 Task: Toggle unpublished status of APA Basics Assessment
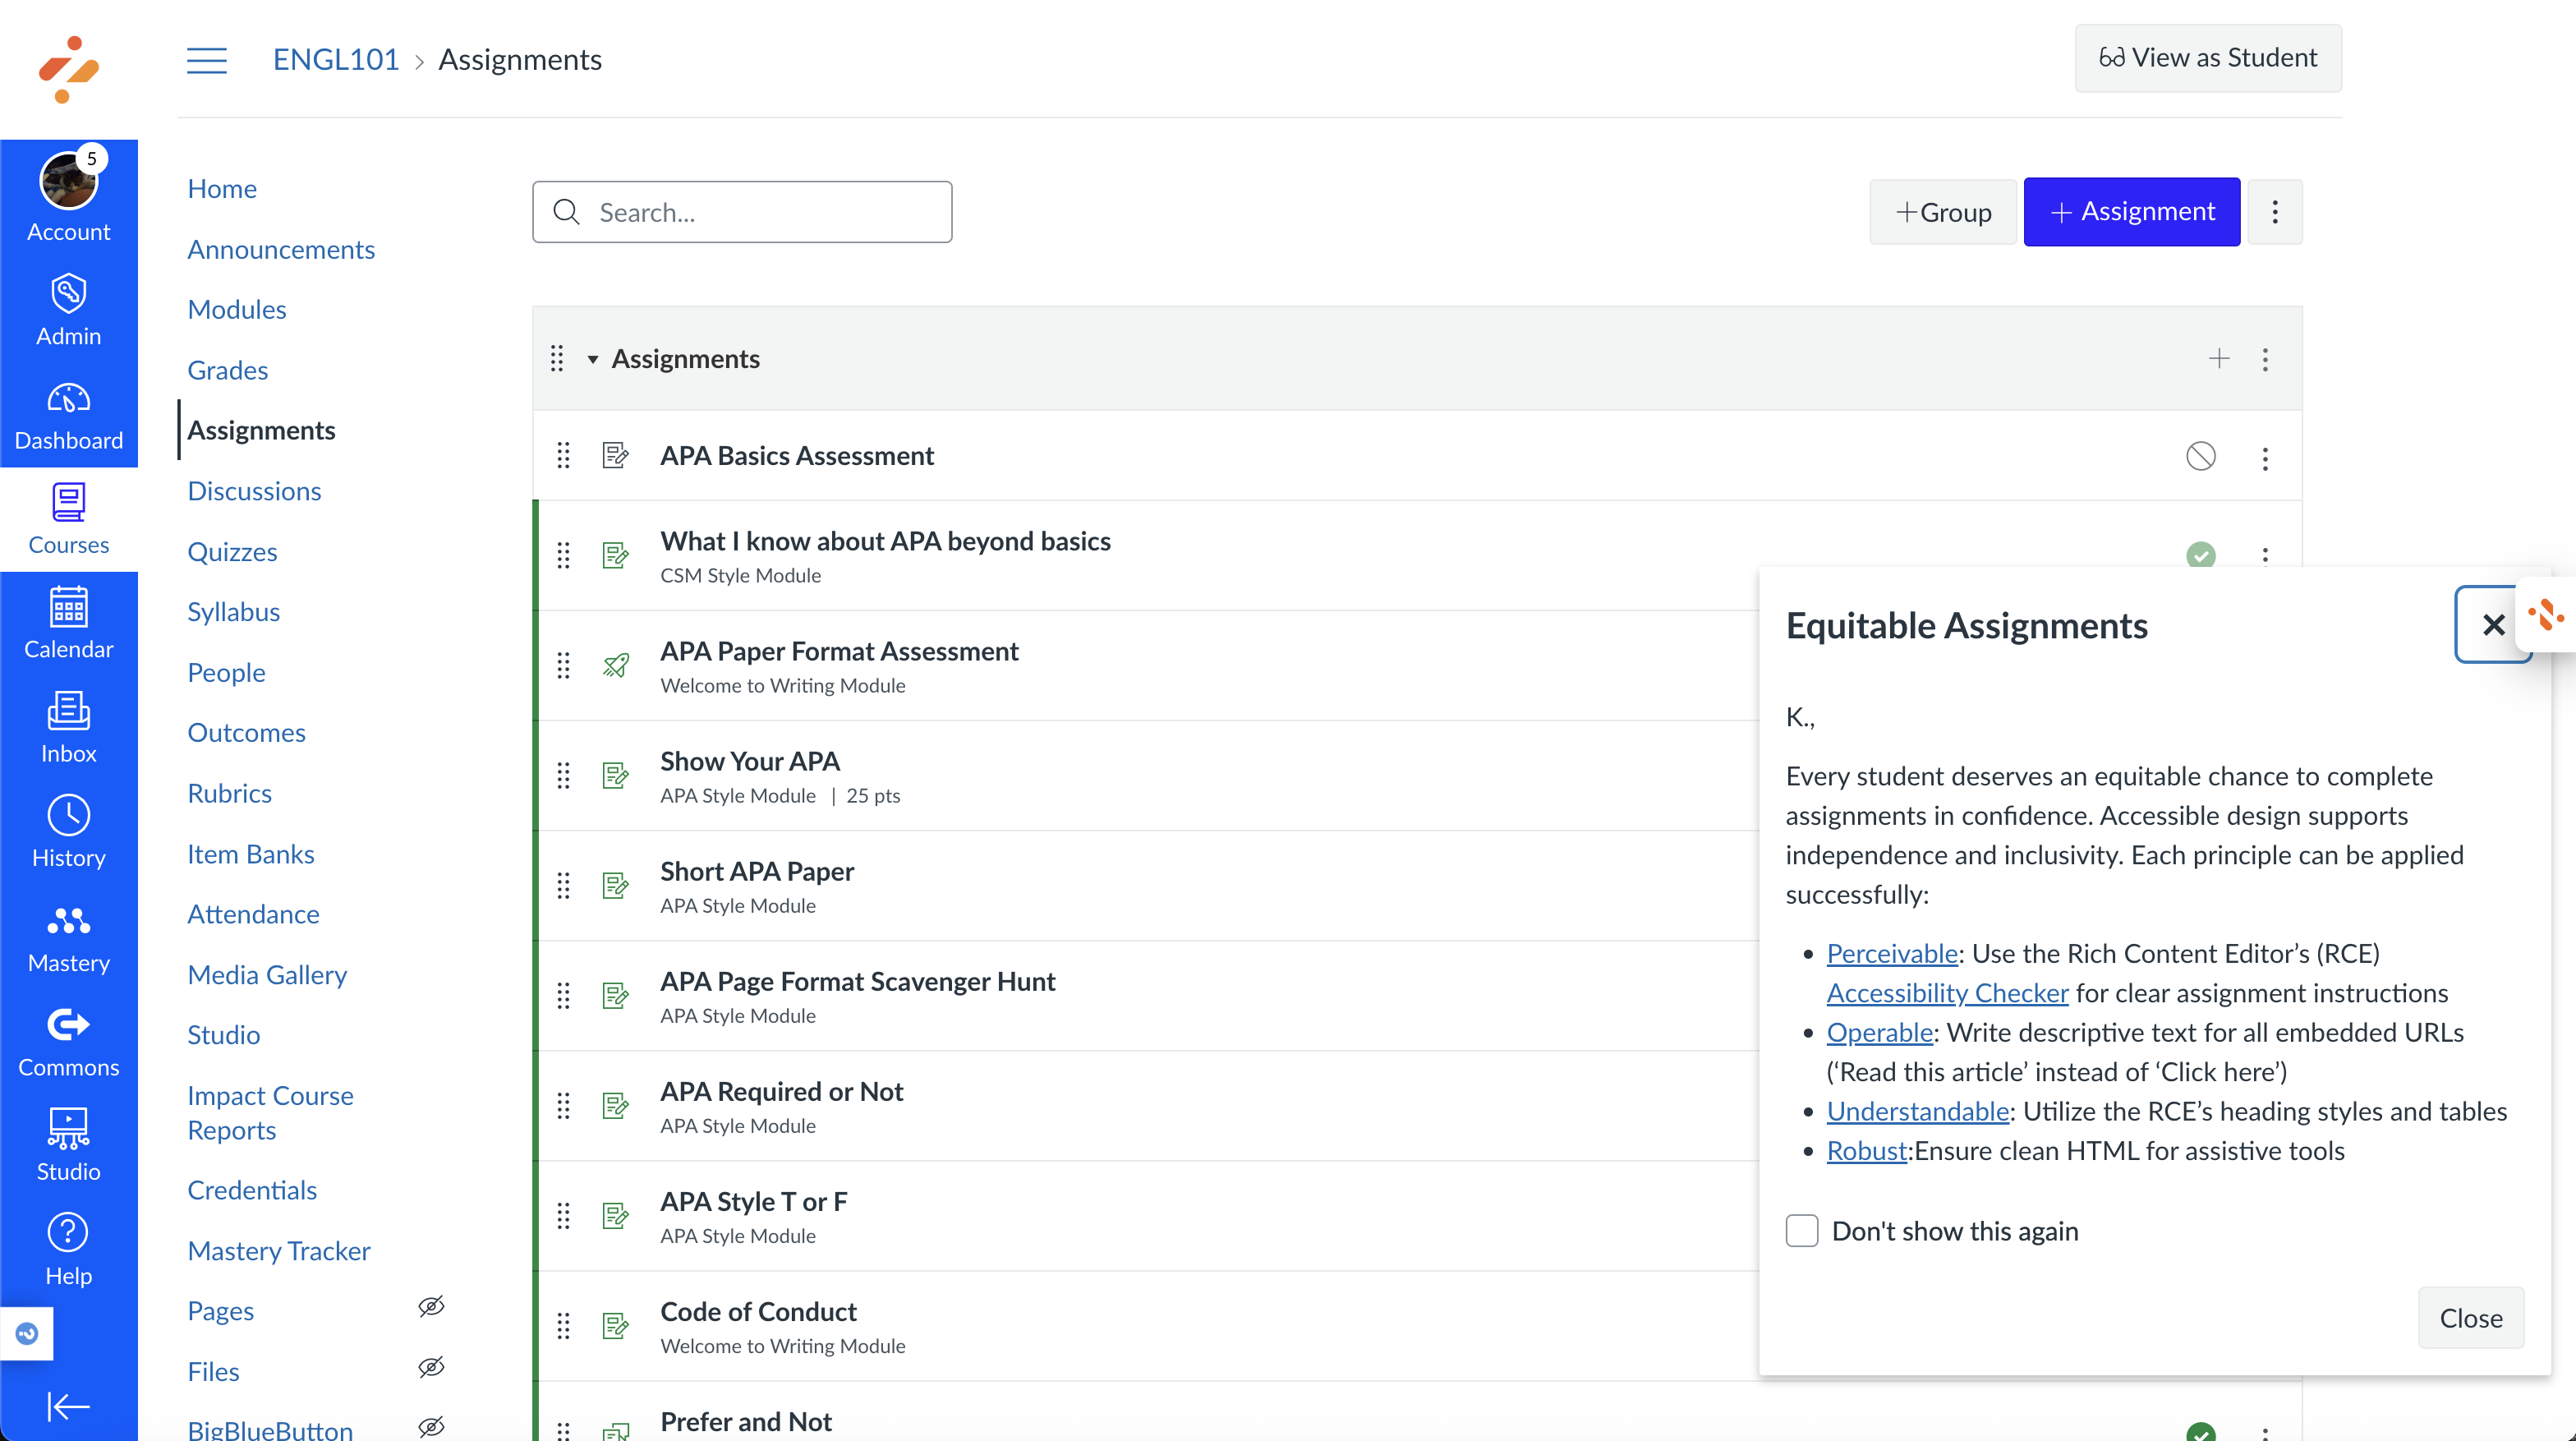point(2200,457)
